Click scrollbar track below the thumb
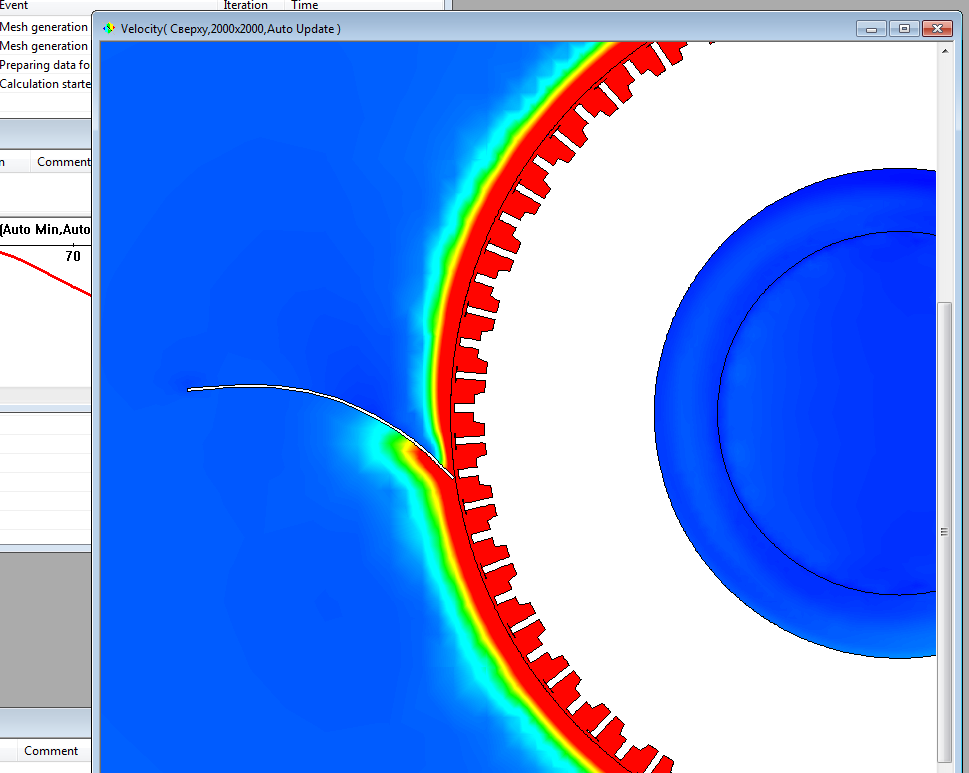The width and height of the screenshot is (969, 773). 944,766
